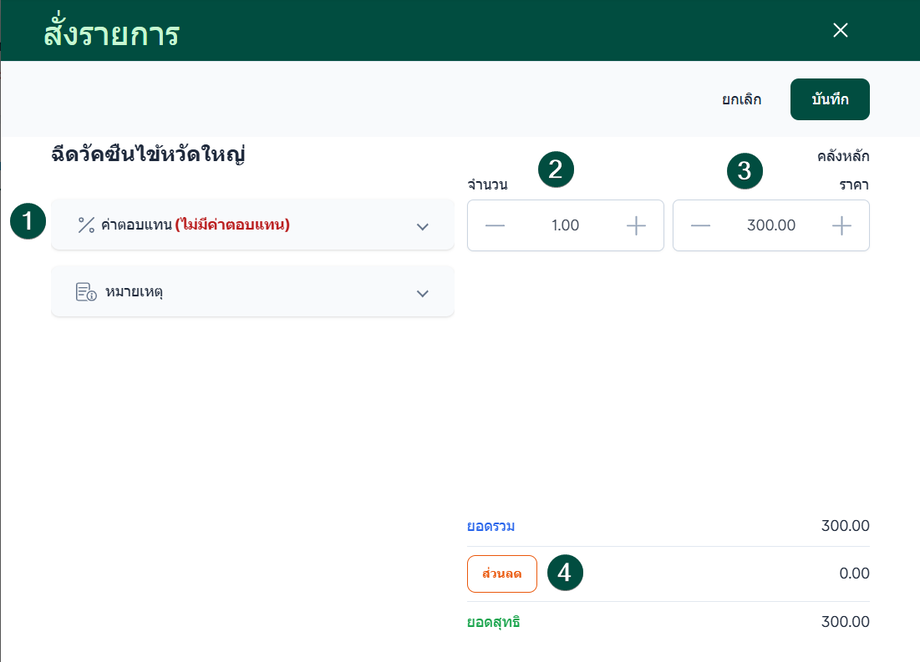Close the สั่งรายการ dialog with X
Viewport: 920px width, 662px height.
840,30
